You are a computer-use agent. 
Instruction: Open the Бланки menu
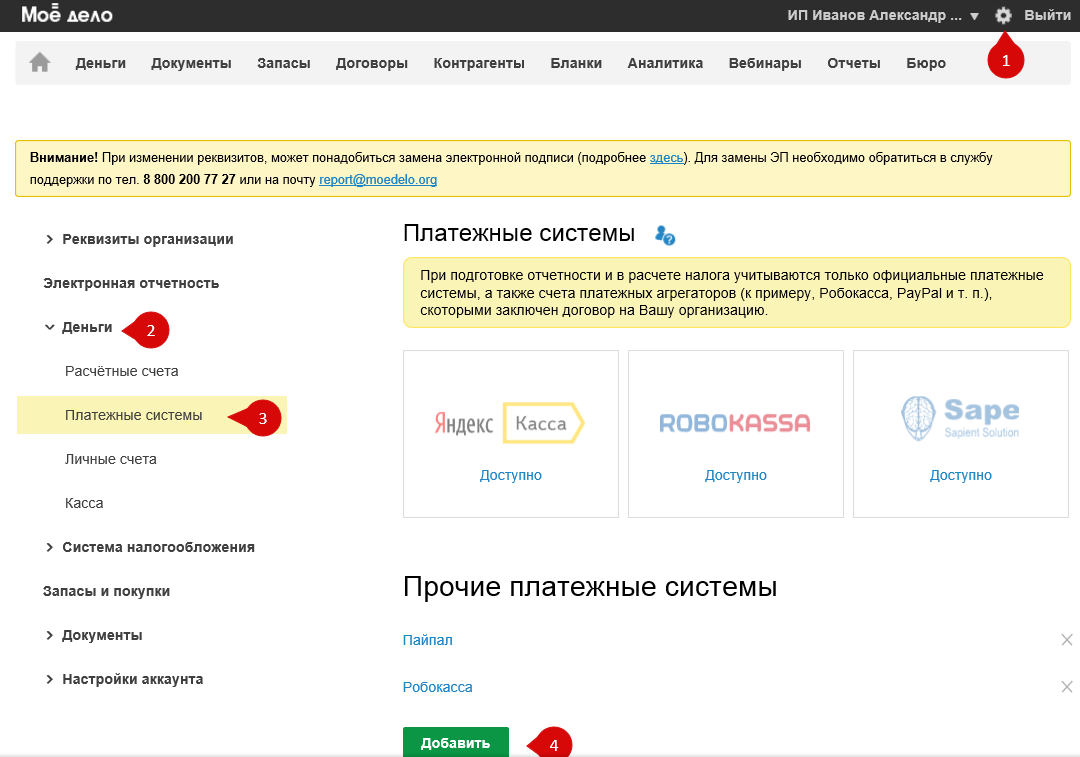pyautogui.click(x=577, y=63)
